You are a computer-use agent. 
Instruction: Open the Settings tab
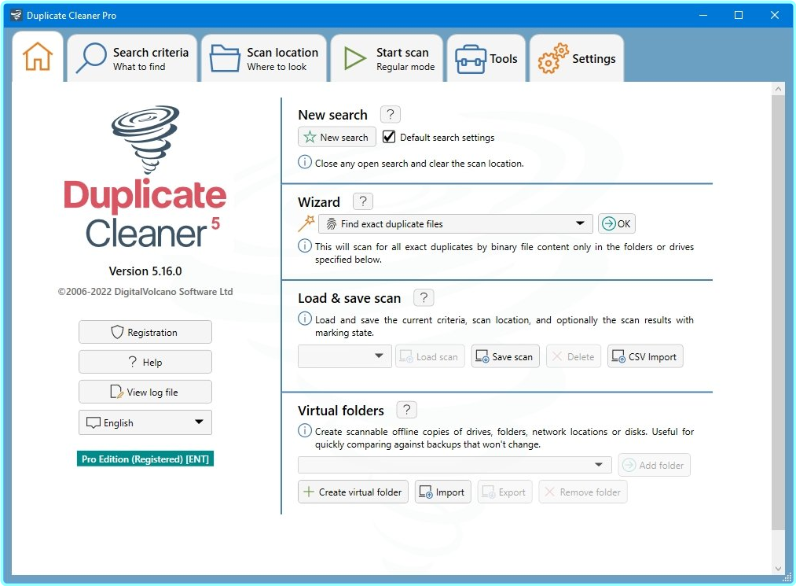(576, 59)
